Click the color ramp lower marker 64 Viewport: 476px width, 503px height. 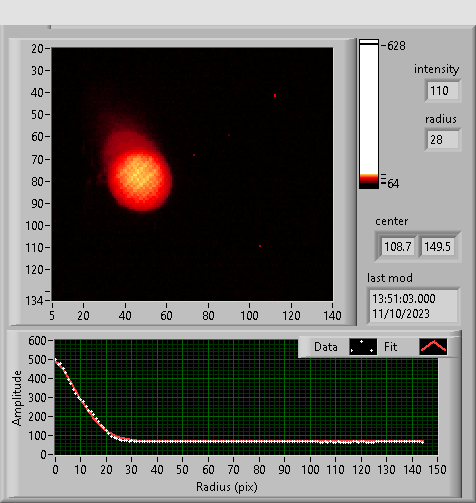393,184
